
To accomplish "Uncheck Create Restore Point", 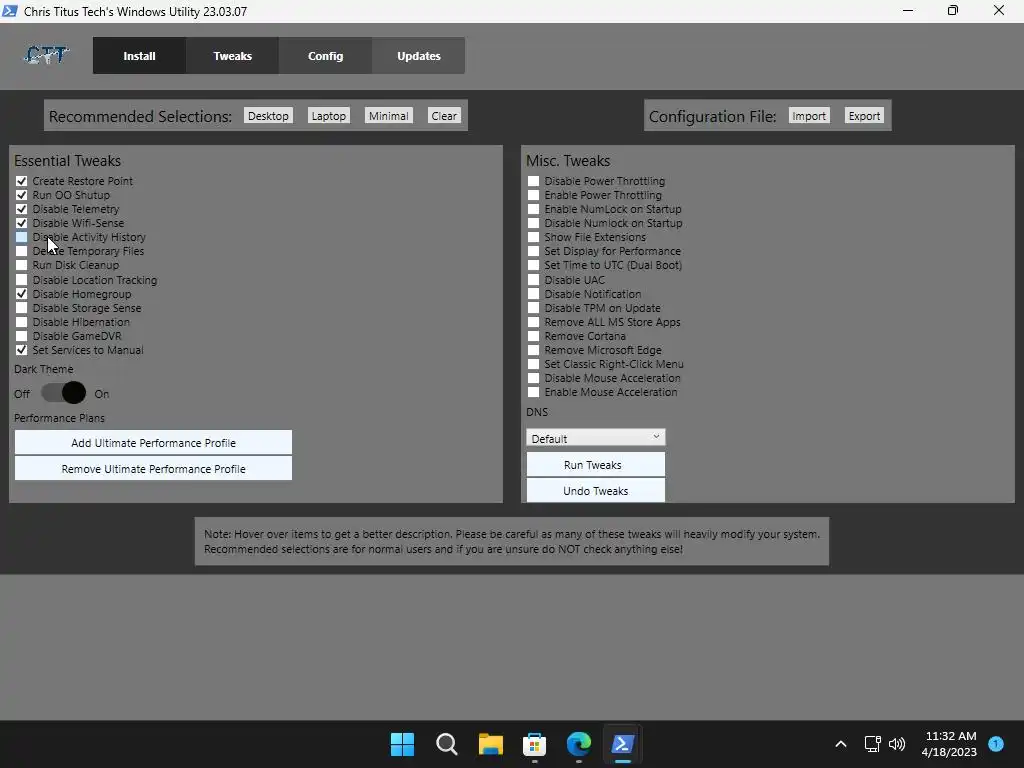I will pos(22,181).
